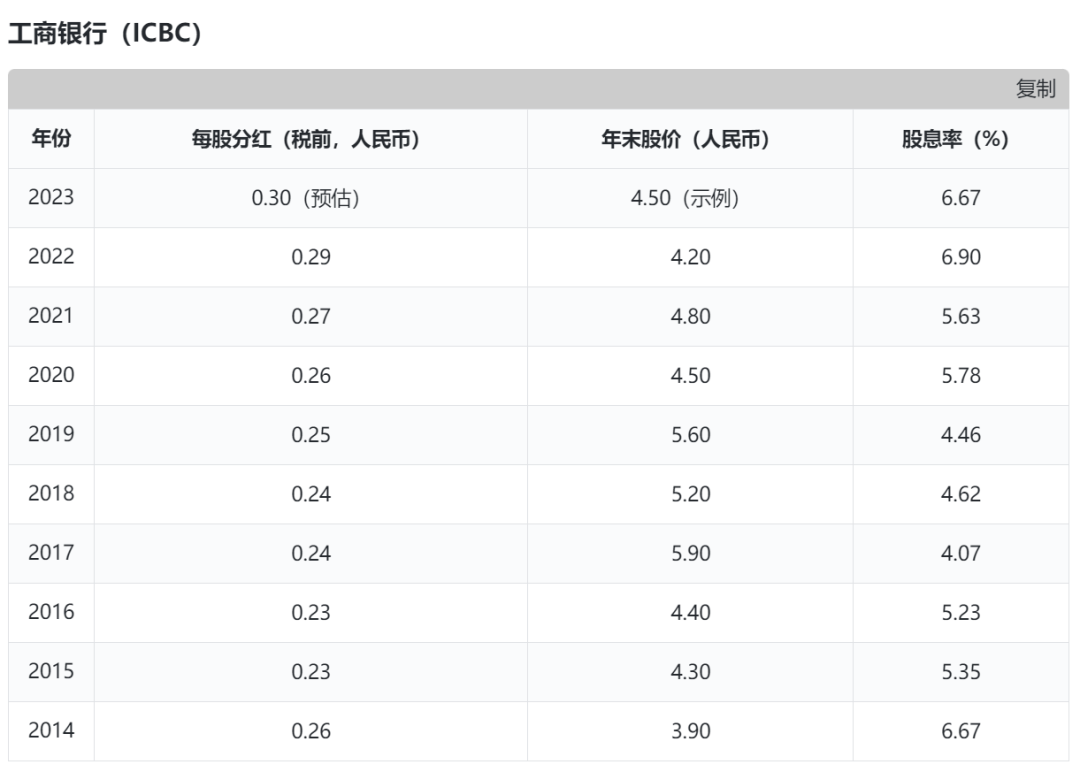Screen dimensions: 1080x772
Task: Click the 0.30 (预估) dividend cell
Action: pyautogui.click(x=310, y=198)
